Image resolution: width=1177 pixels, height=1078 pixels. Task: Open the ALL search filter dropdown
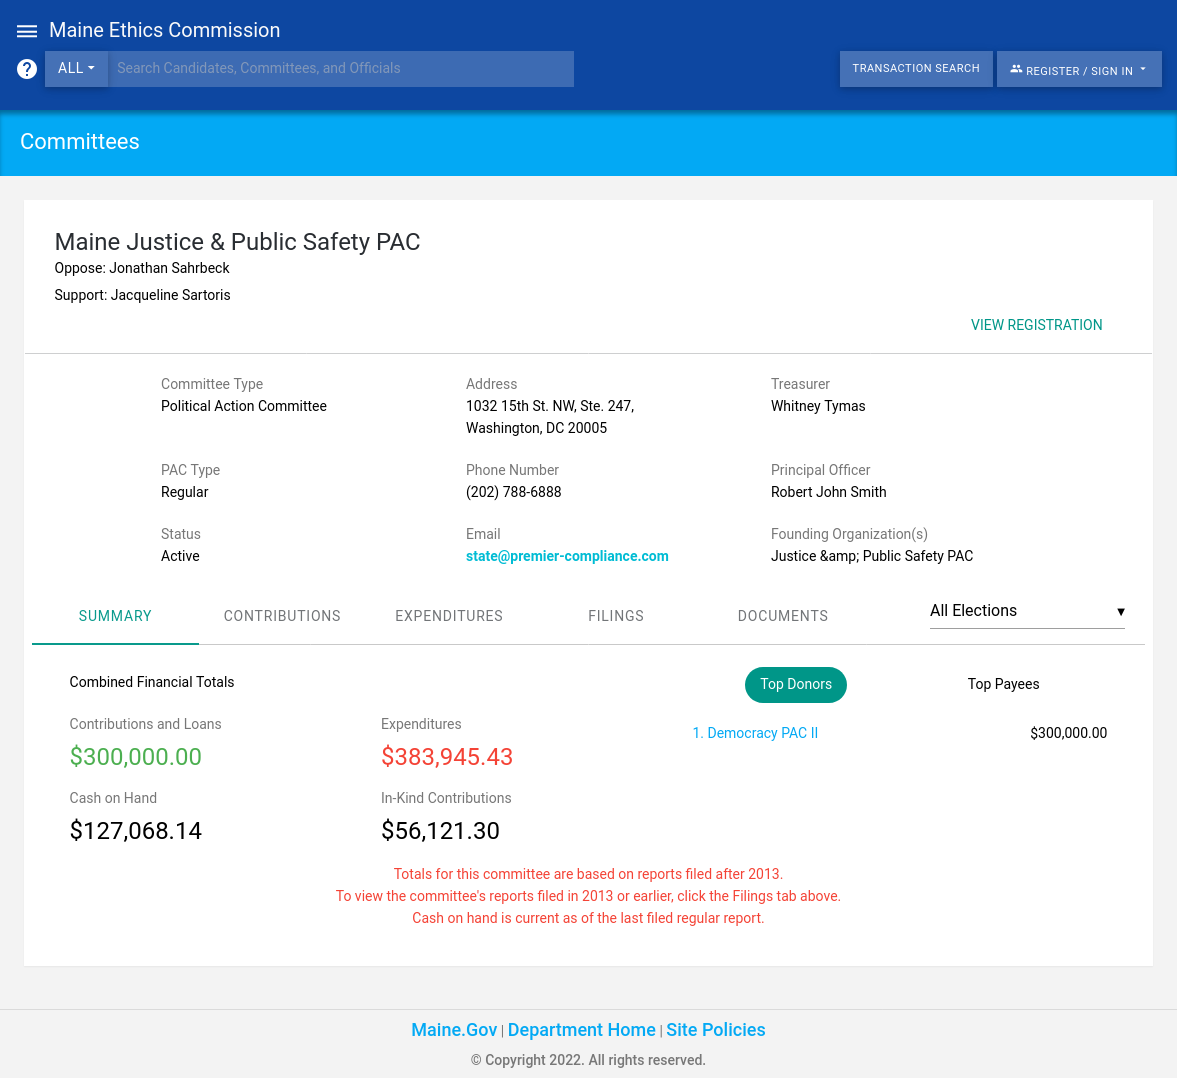tap(77, 68)
